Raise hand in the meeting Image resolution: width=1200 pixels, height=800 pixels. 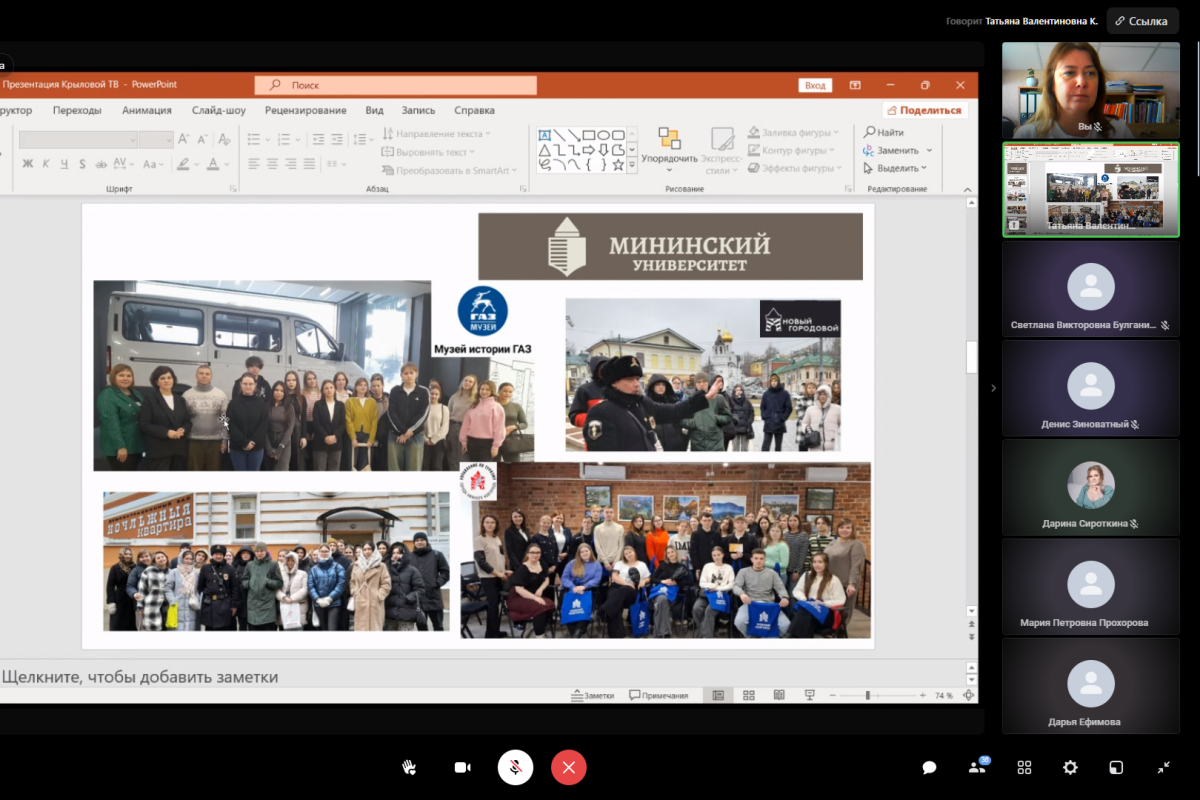pos(409,767)
